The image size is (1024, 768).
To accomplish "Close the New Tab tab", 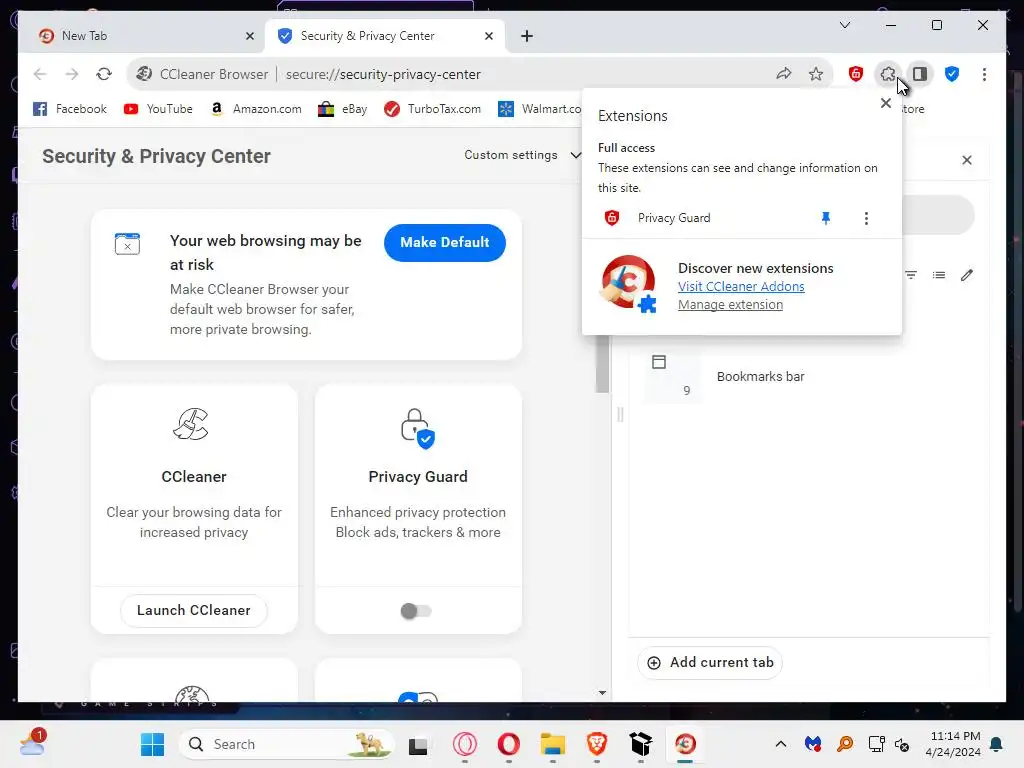I will click(249, 36).
